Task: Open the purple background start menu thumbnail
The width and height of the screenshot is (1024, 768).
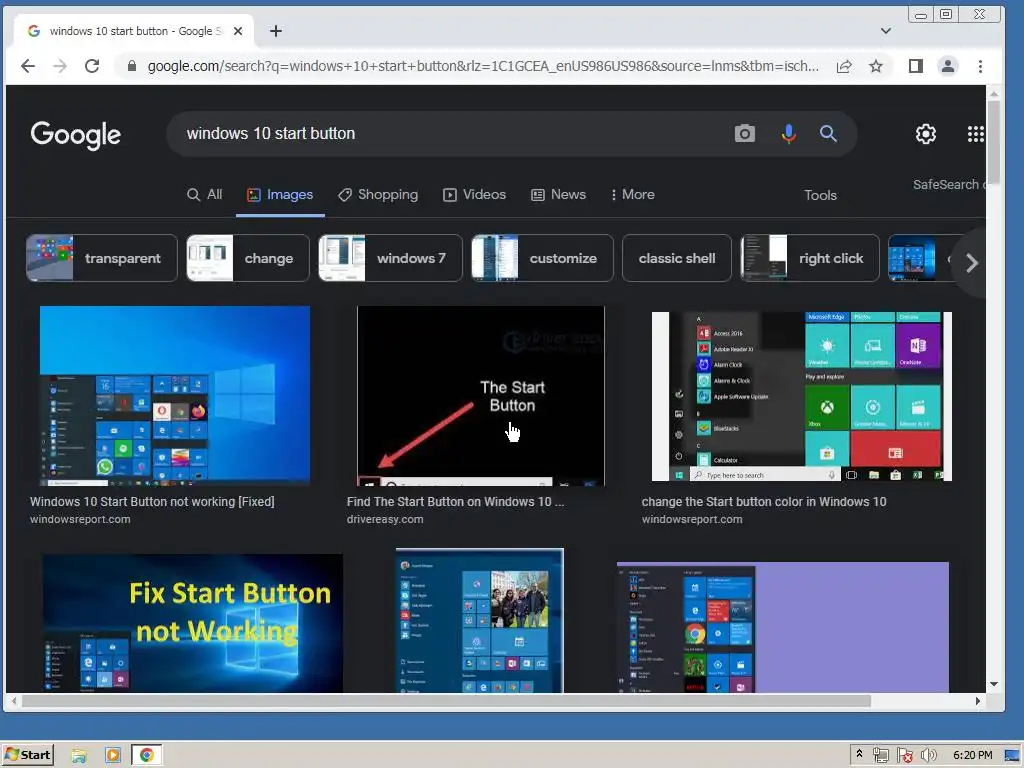Action: 783,627
